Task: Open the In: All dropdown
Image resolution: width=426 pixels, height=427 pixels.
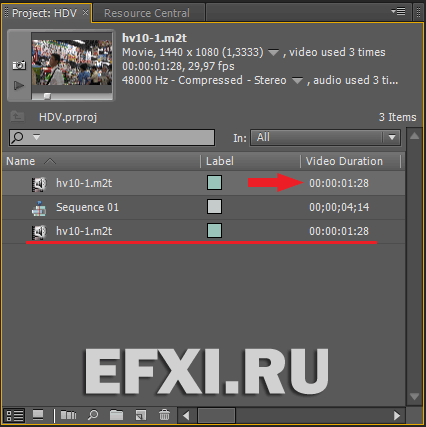Action: pos(325,137)
